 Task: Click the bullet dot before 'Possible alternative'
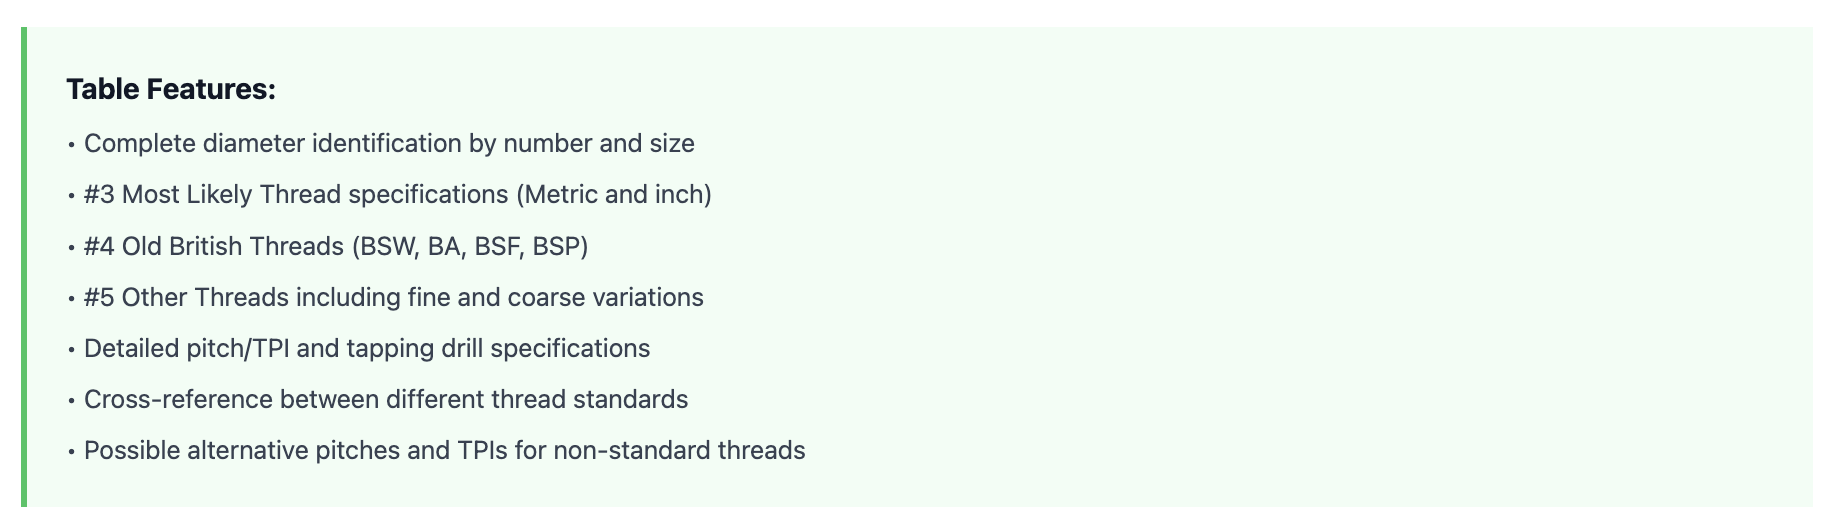pos(71,452)
